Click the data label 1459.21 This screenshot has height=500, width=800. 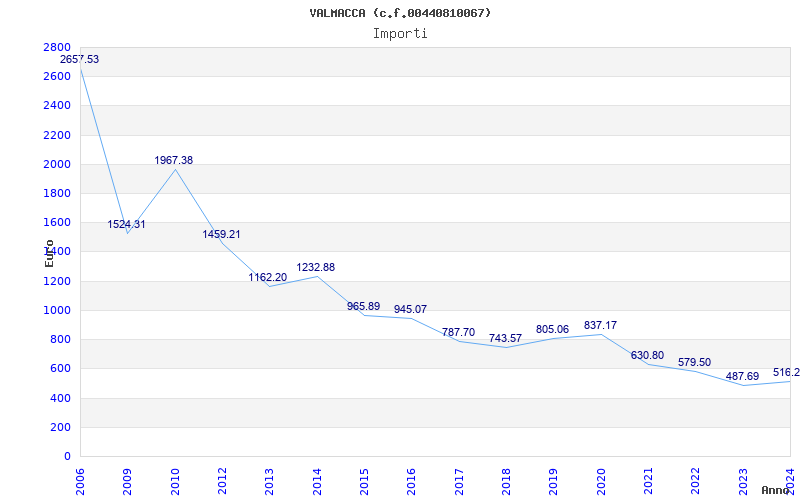(221, 234)
